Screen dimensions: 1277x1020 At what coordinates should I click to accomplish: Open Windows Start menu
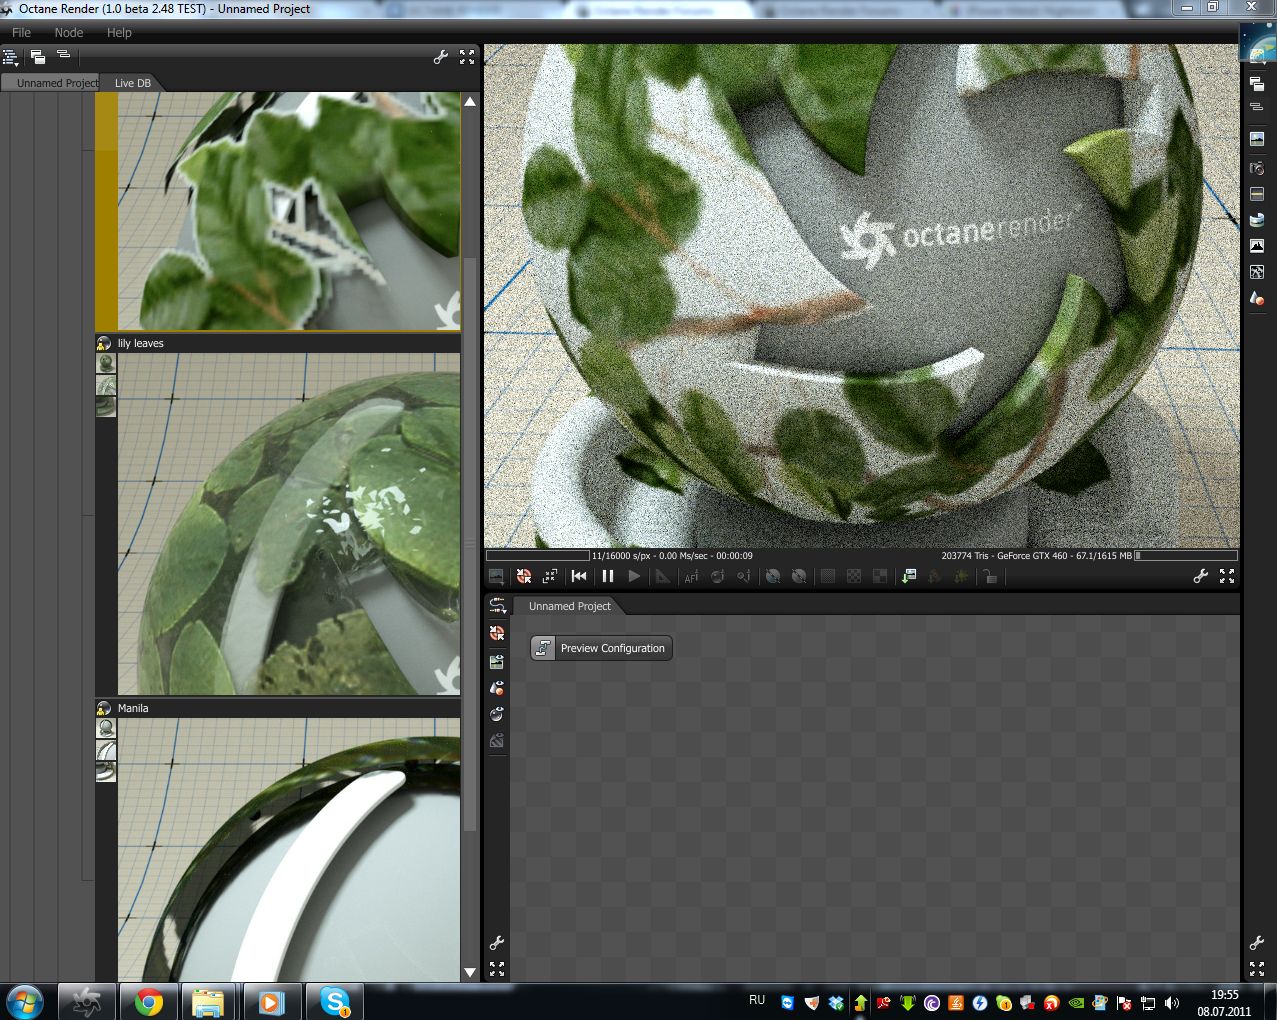click(24, 1001)
